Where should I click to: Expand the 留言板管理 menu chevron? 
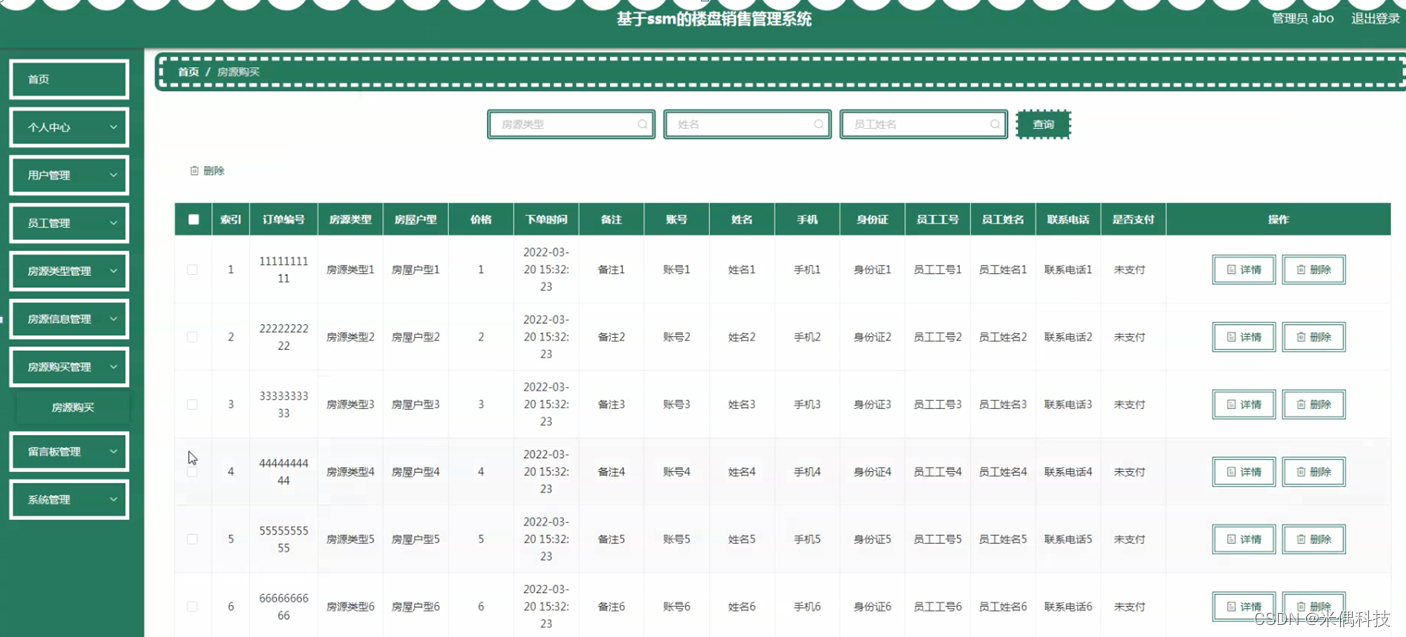(x=113, y=452)
